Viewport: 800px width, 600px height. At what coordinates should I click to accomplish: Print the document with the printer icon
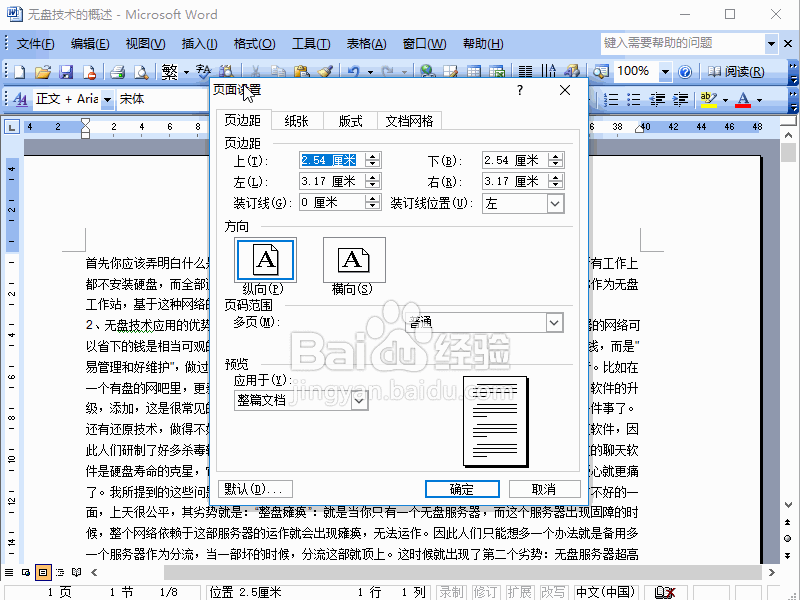(117, 72)
